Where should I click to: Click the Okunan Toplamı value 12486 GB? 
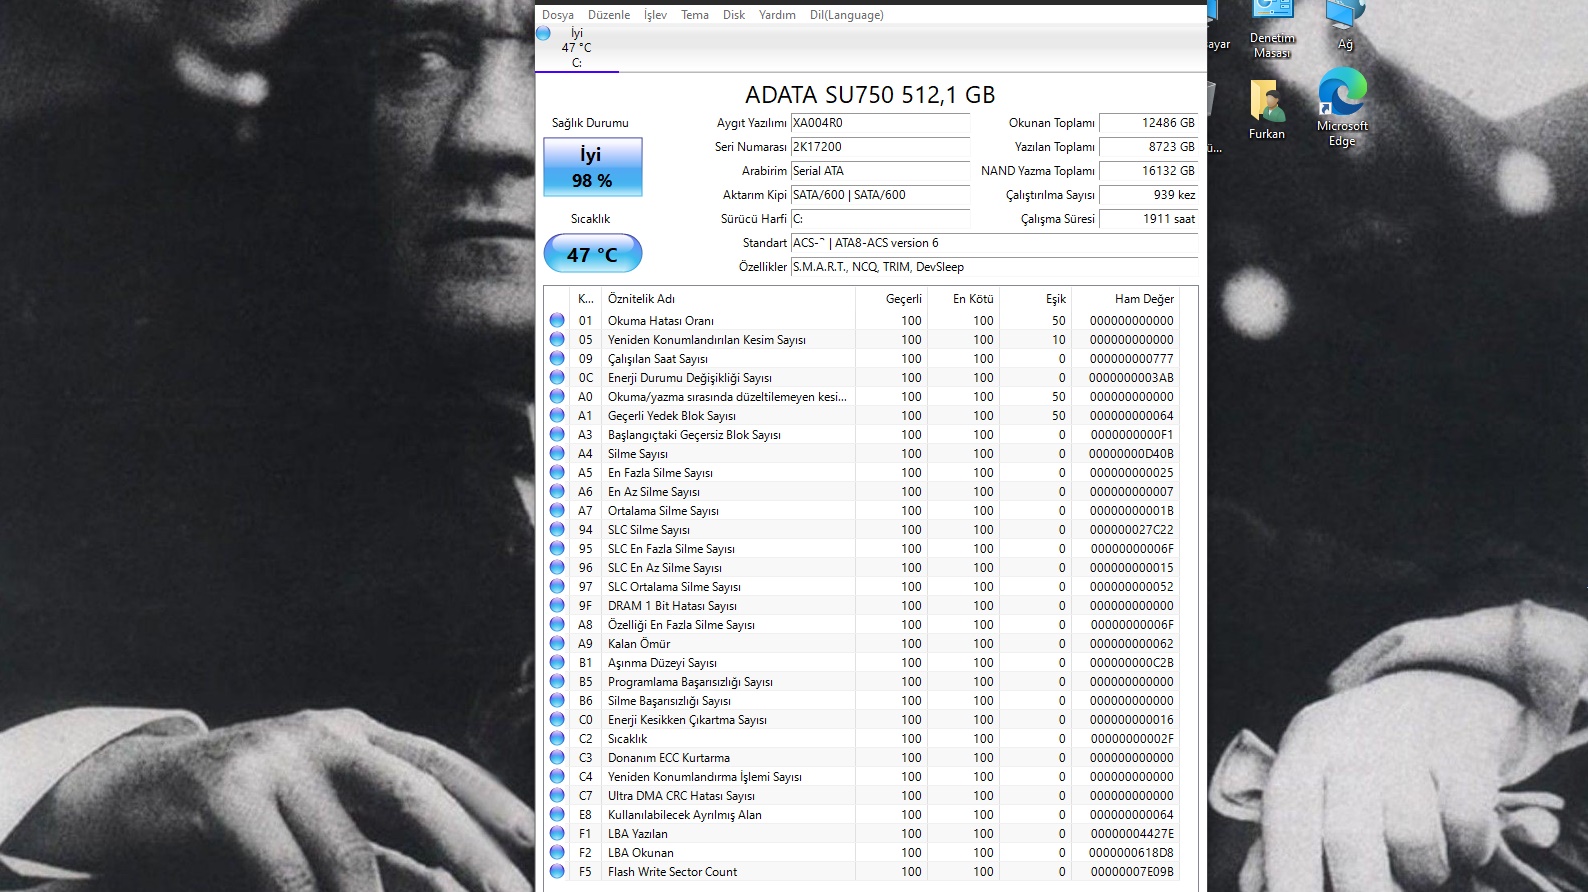[1148, 123]
